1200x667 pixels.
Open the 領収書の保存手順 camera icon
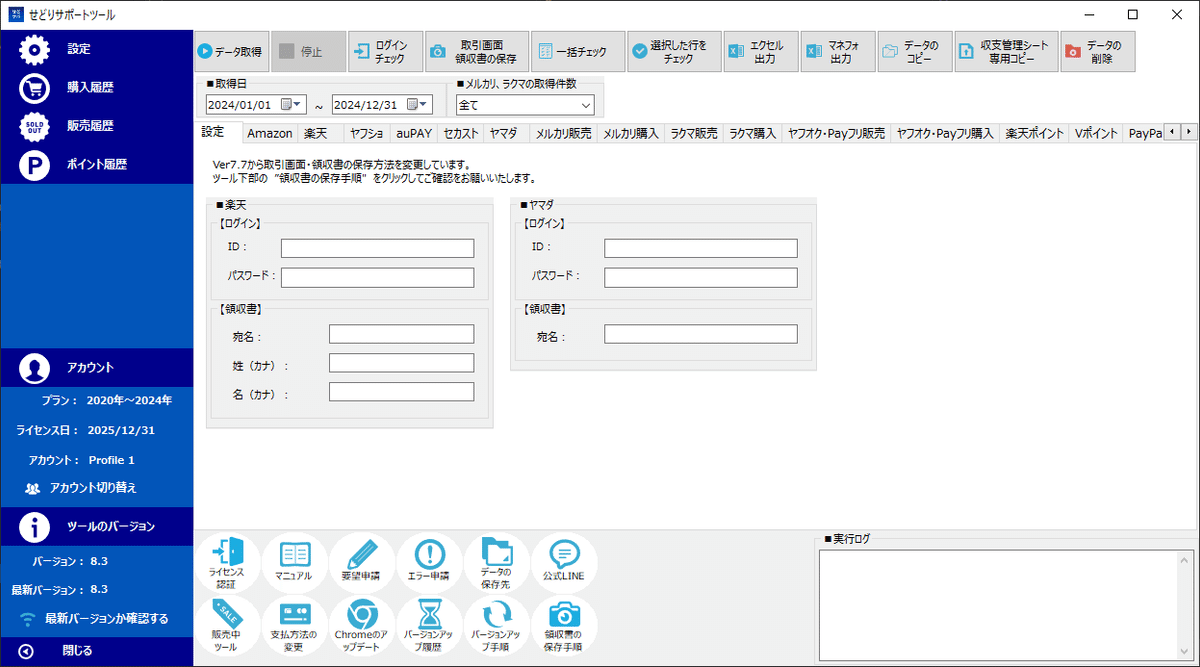[564, 627]
